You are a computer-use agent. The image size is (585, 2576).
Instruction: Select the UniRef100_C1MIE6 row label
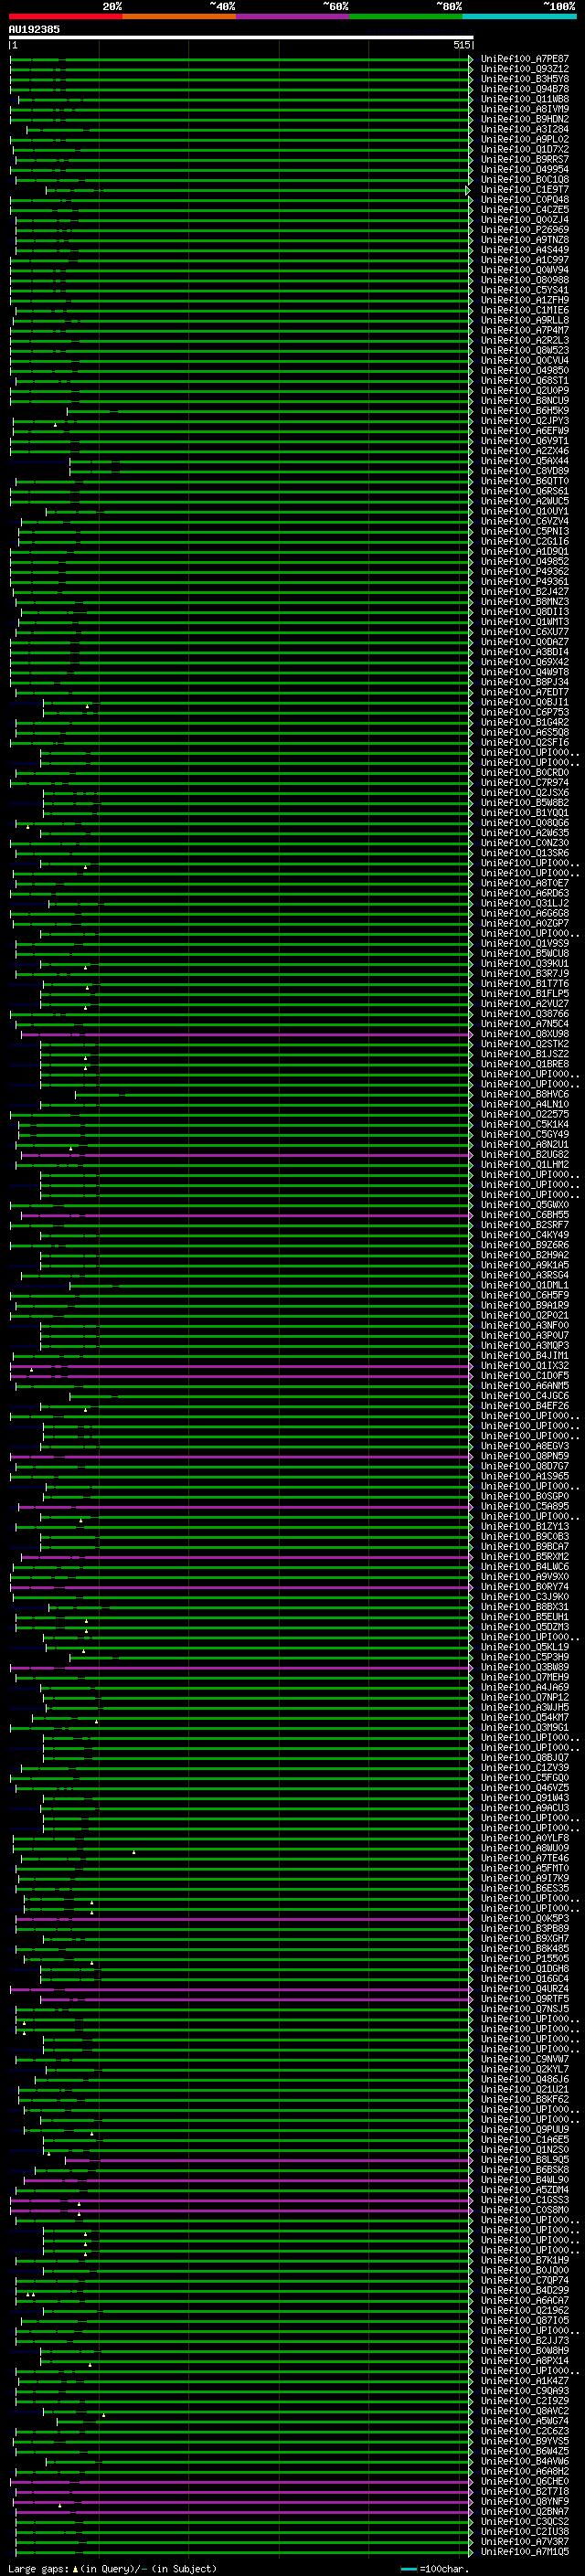click(525, 310)
